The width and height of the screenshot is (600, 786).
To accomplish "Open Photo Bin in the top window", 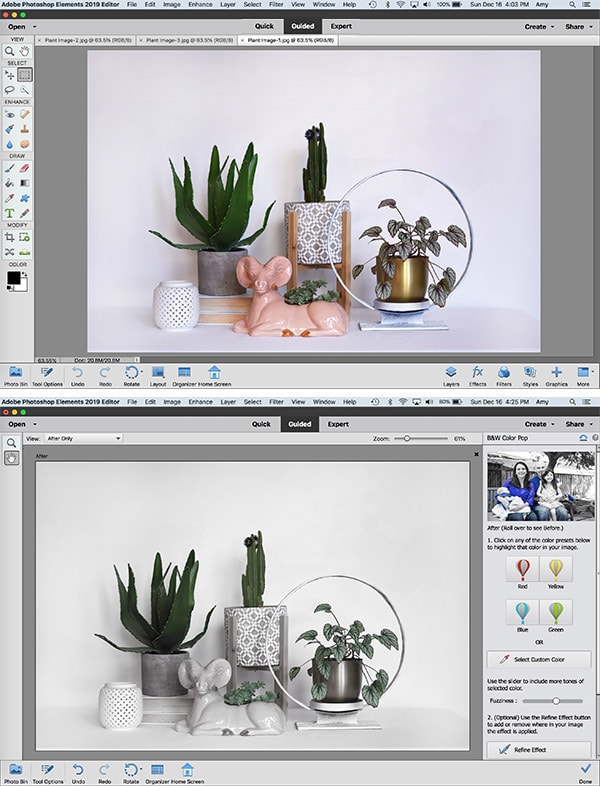I will click(x=16, y=375).
